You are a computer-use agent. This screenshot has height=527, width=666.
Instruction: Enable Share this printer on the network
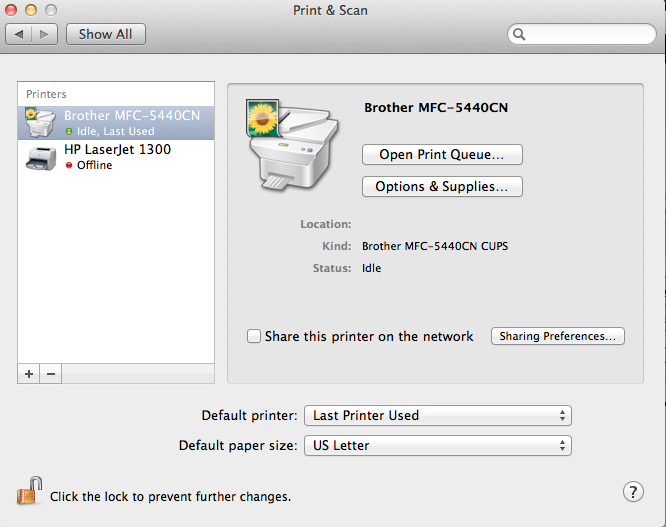click(x=254, y=336)
